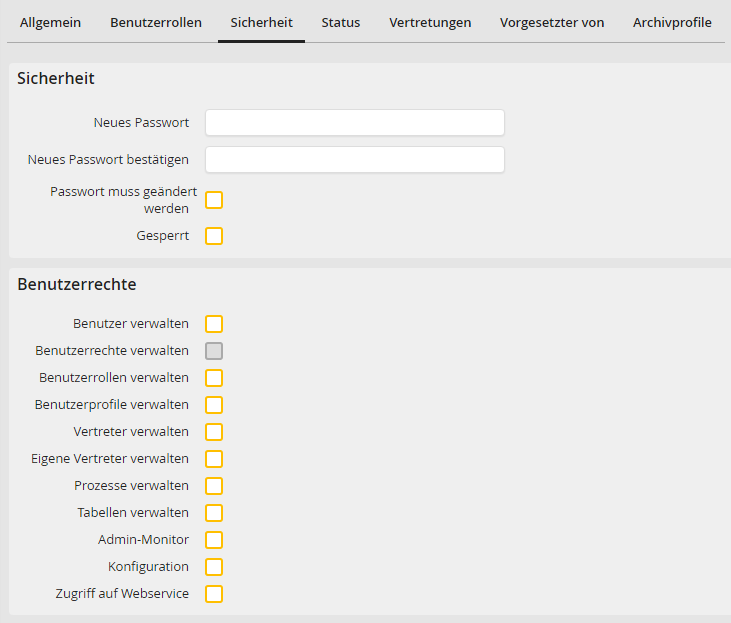Image resolution: width=731 pixels, height=623 pixels.
Task: Focus the Neues Passwort bestätigen field
Action: [x=354, y=160]
